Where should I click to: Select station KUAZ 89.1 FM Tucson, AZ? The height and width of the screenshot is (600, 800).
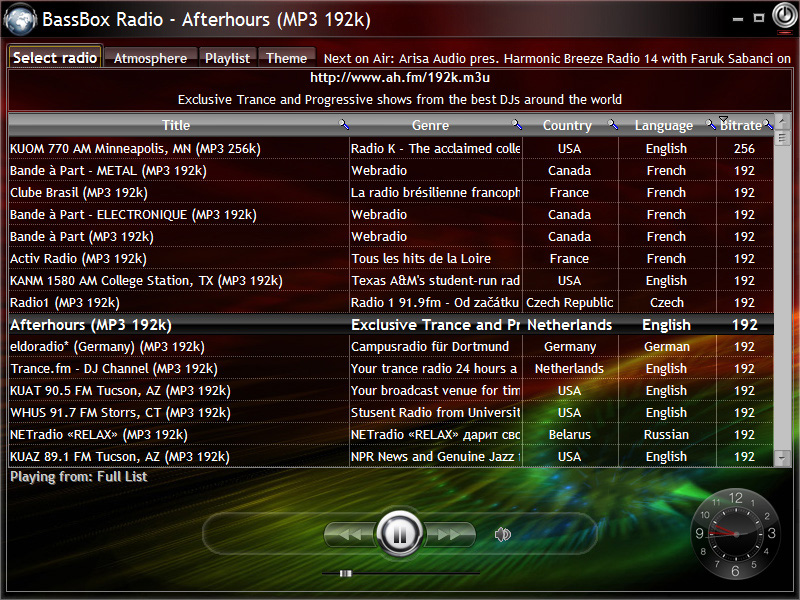click(x=119, y=456)
